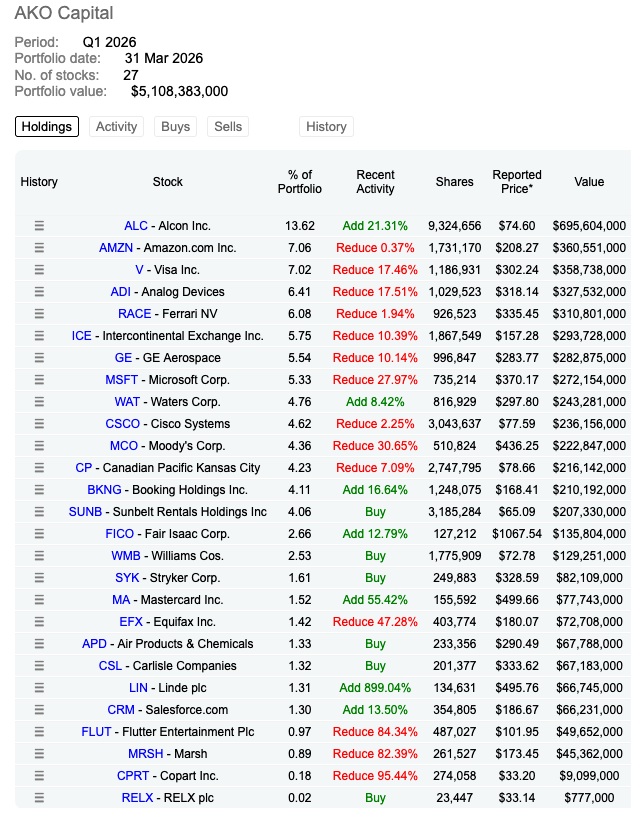Follow the MSFT ticker link
Screen dimensions: 644x825
pos(122,380)
